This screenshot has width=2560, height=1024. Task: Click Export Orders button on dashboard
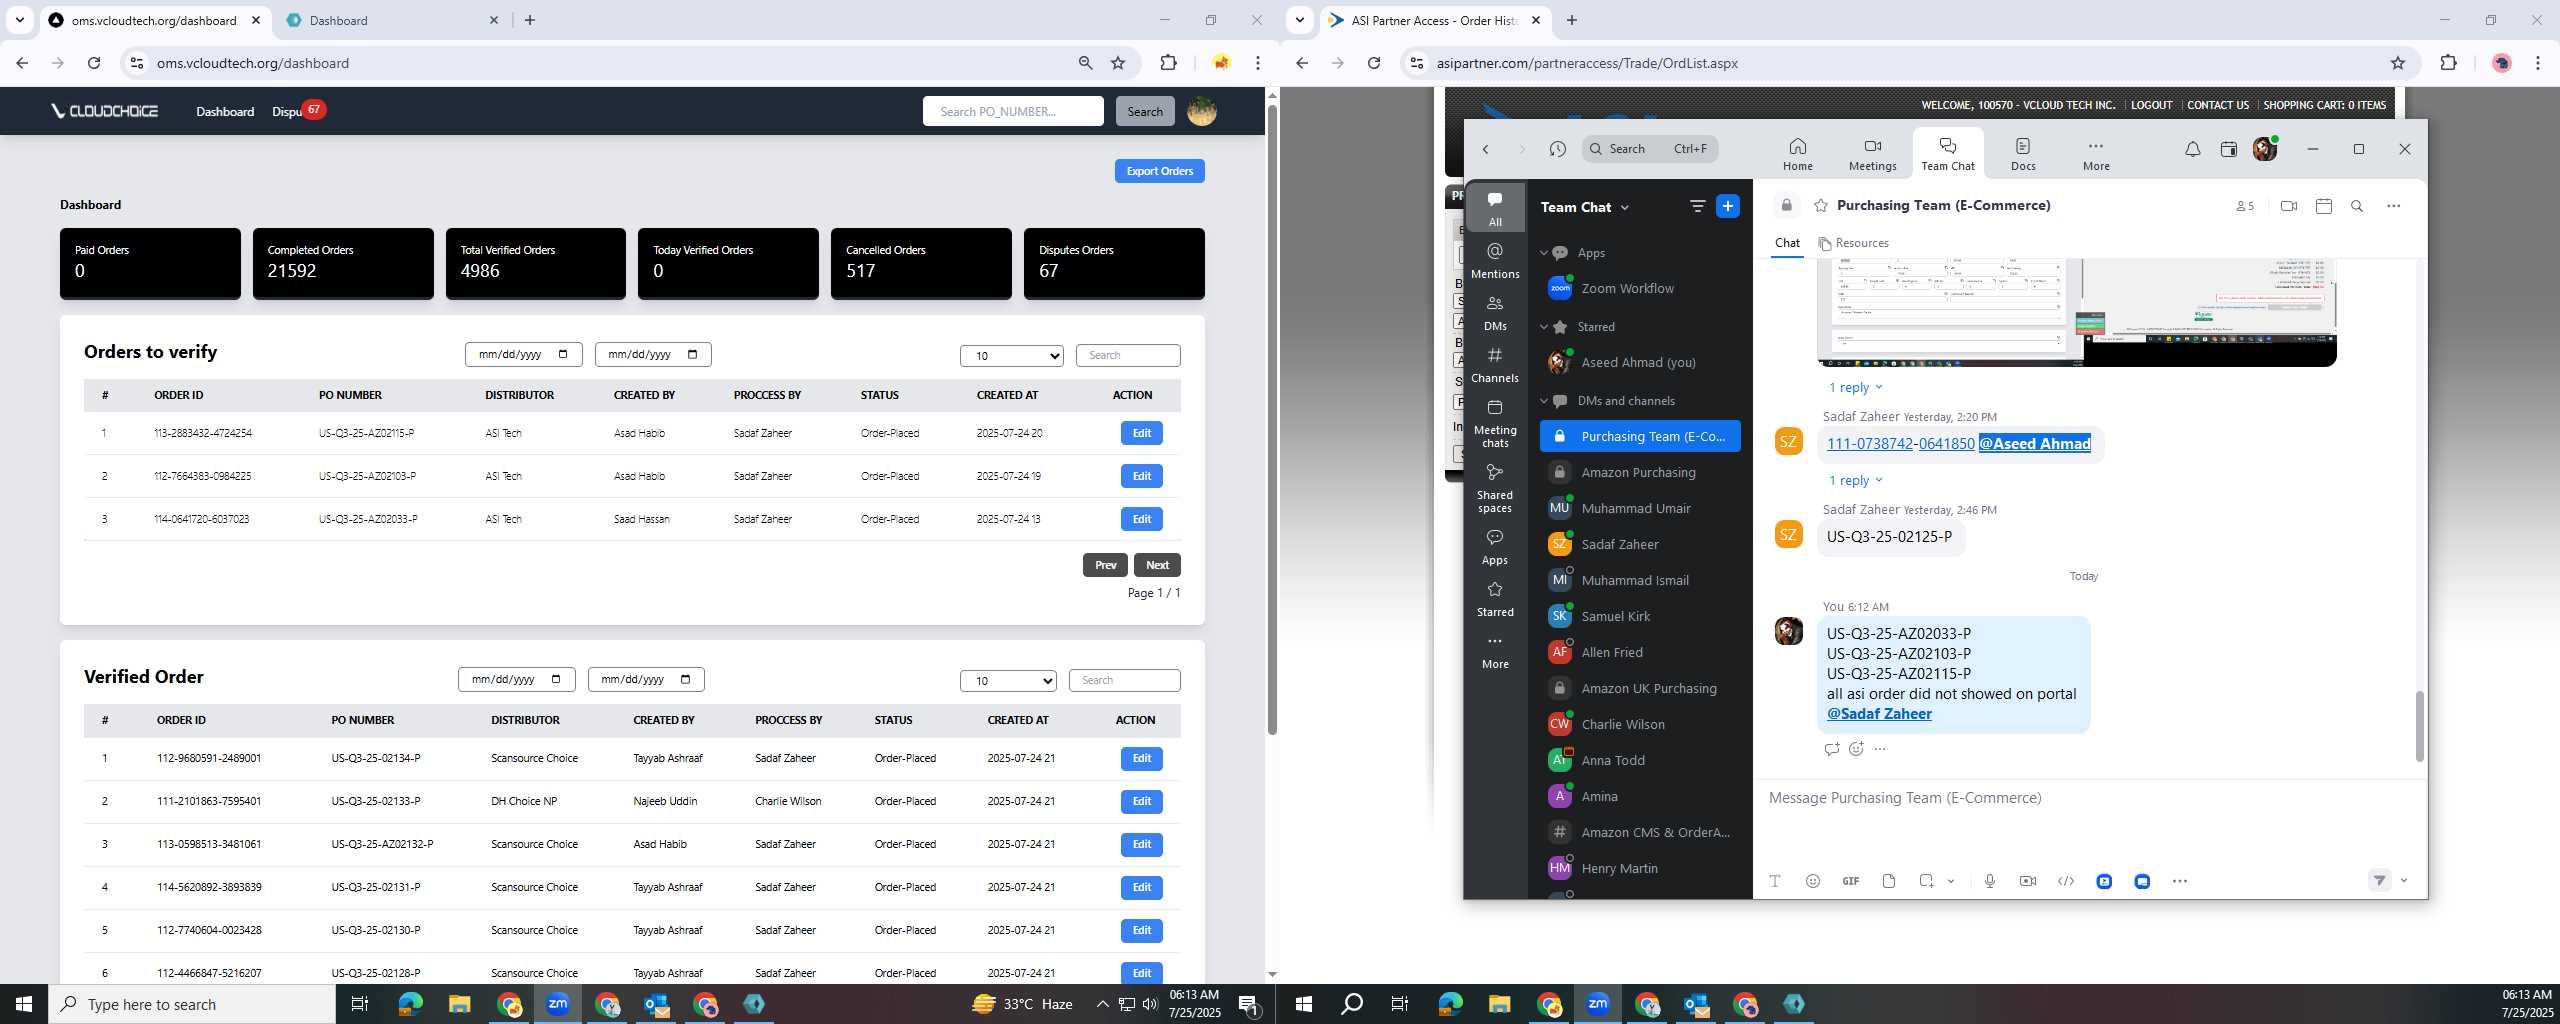click(1159, 171)
